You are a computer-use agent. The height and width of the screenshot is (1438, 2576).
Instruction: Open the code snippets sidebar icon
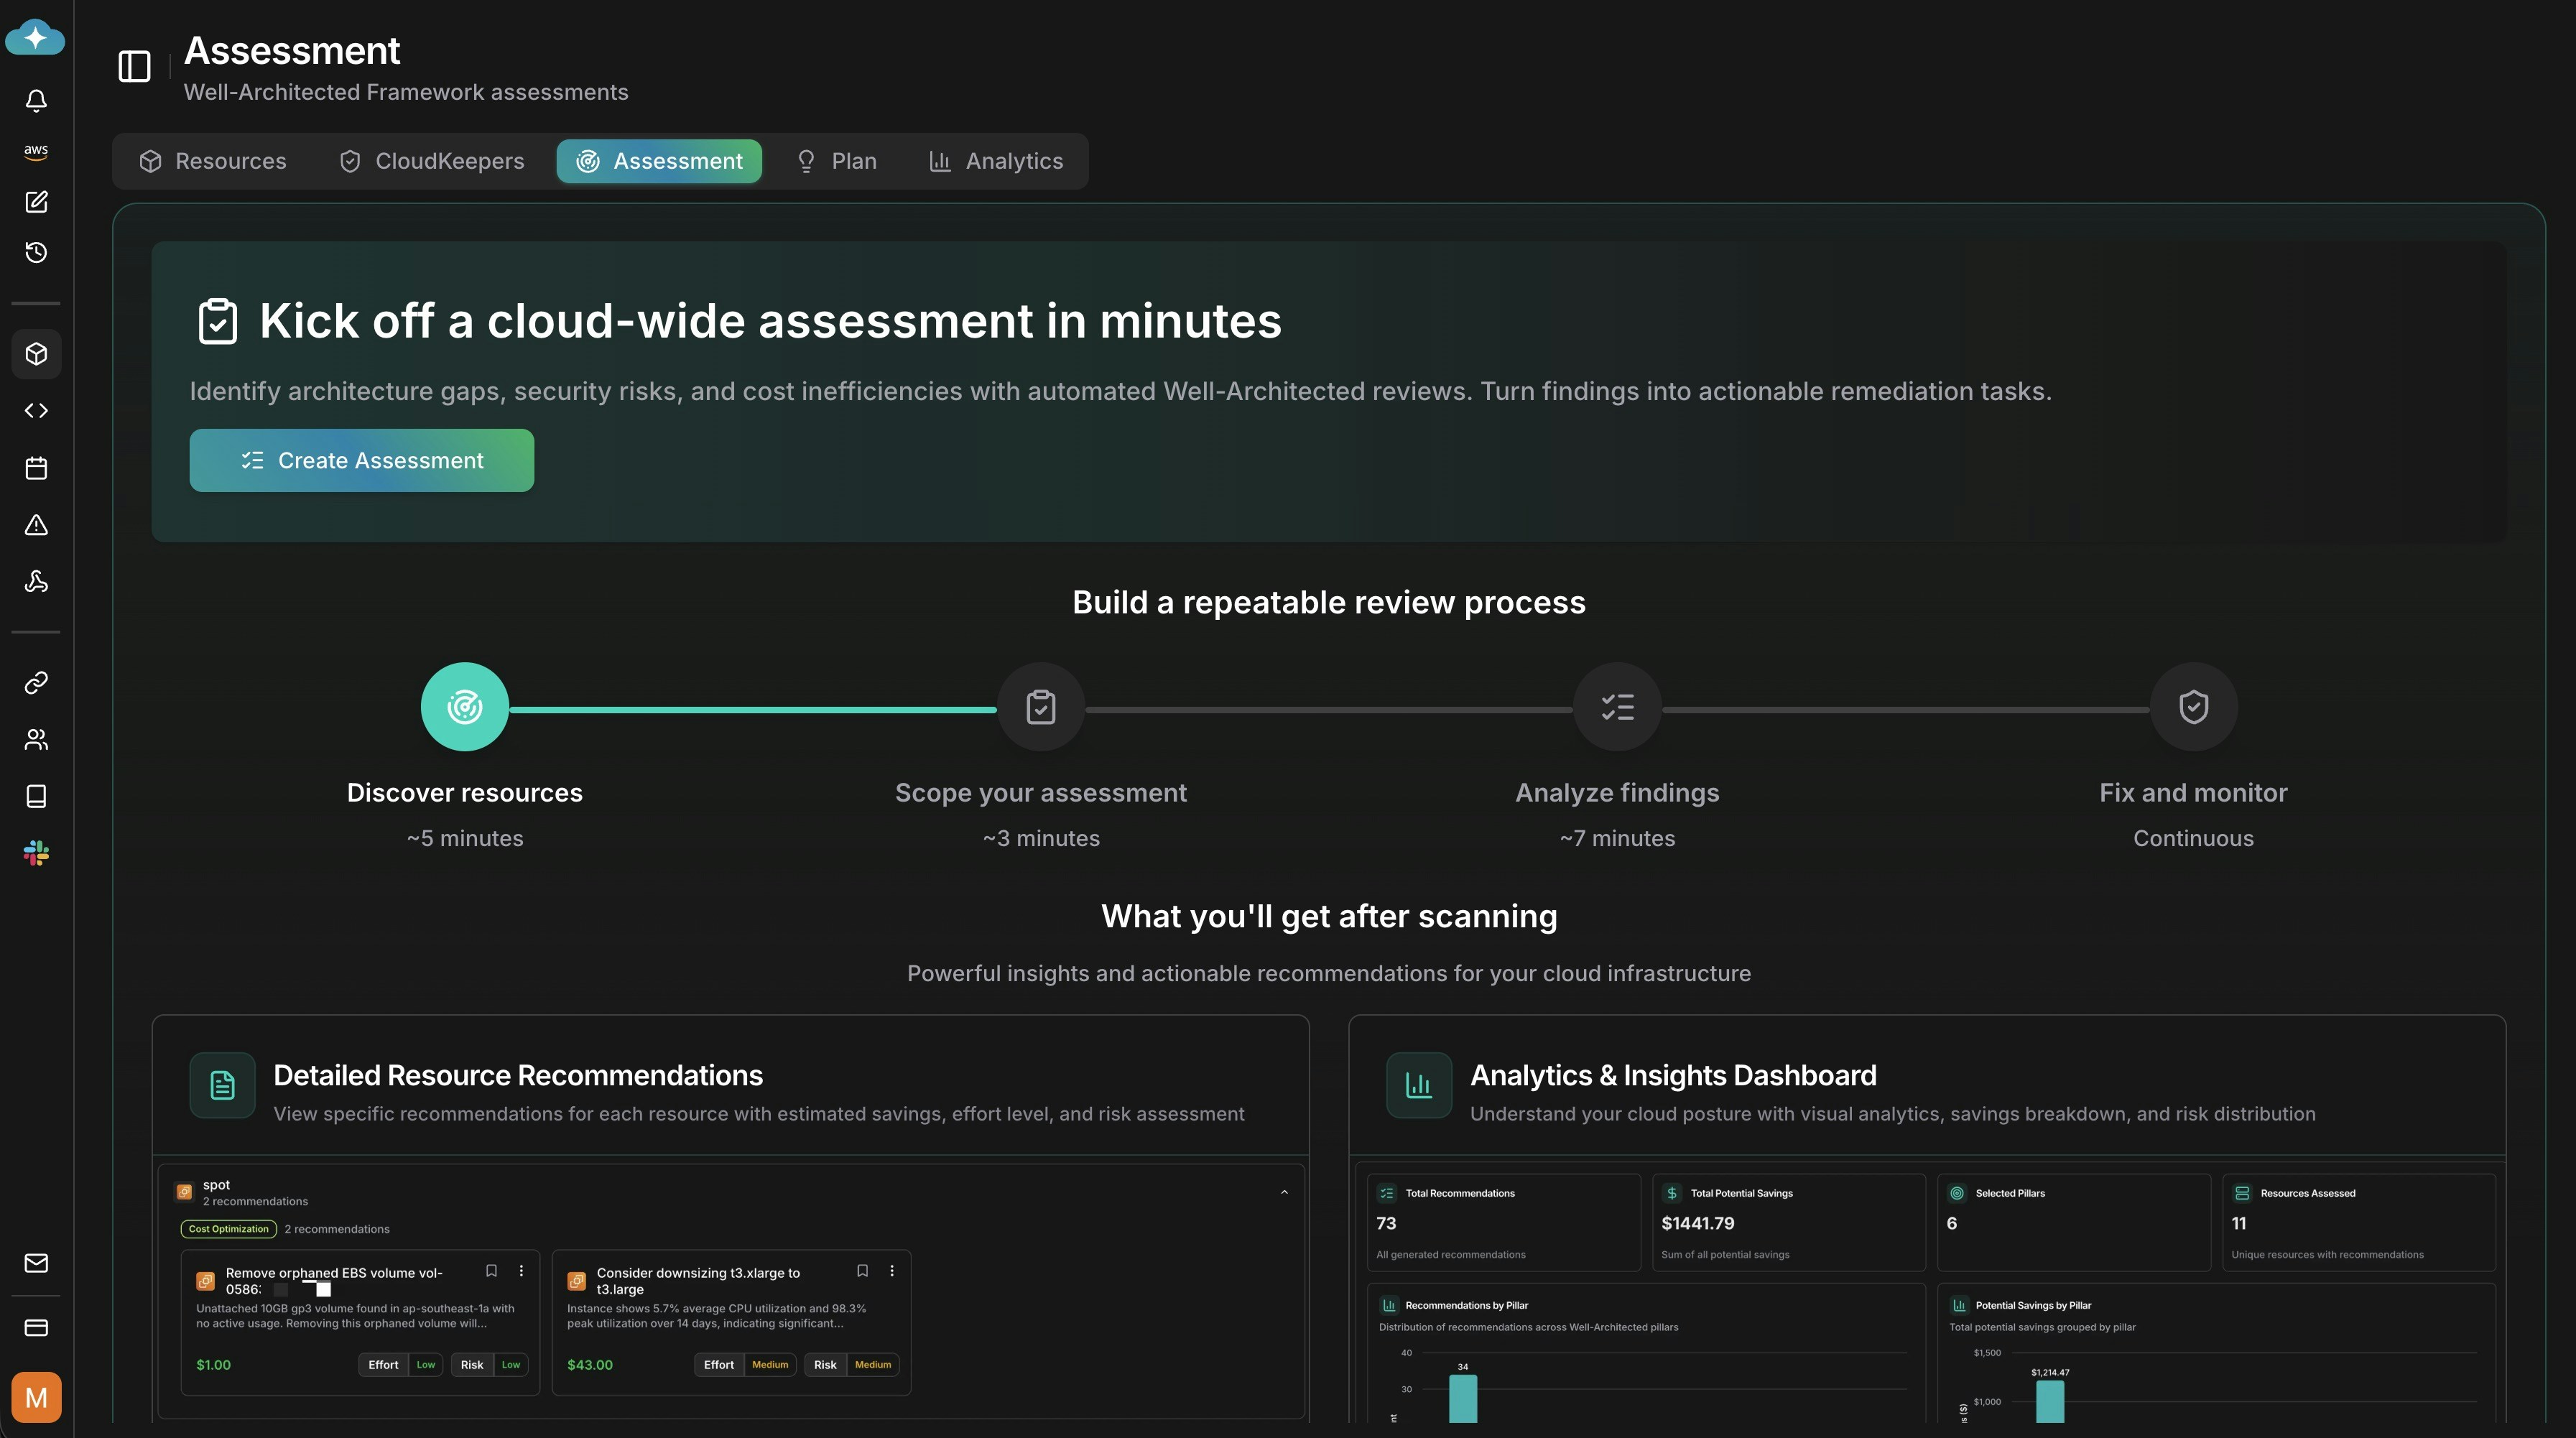tap(36, 410)
